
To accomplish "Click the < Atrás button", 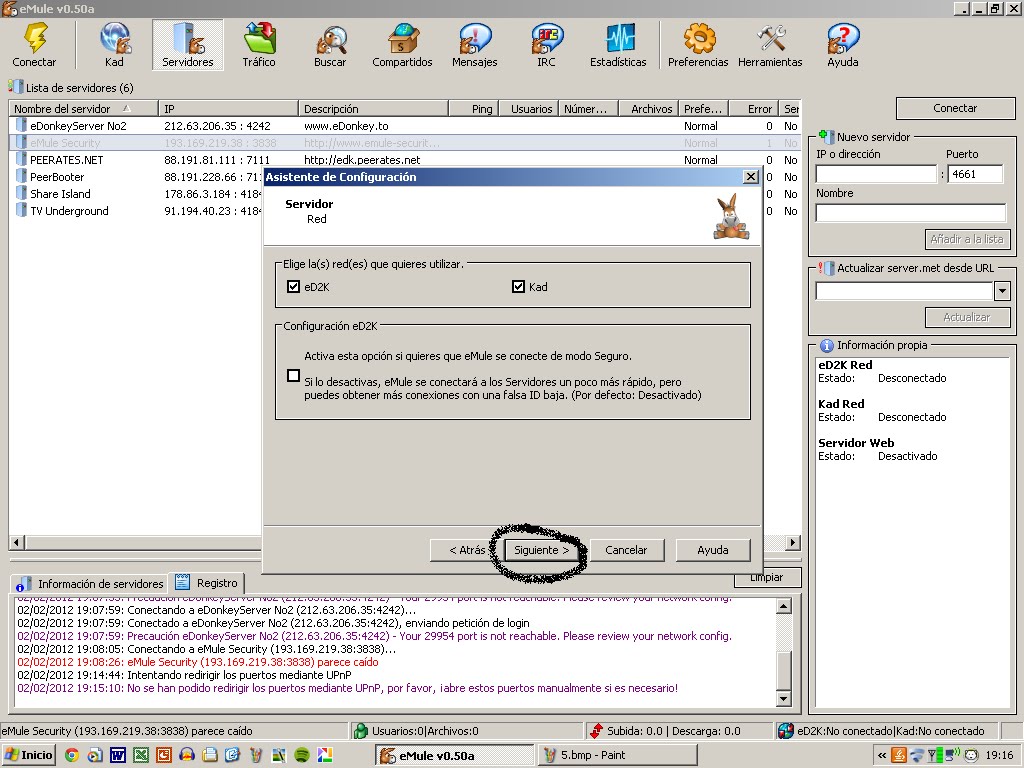I will [x=467, y=550].
